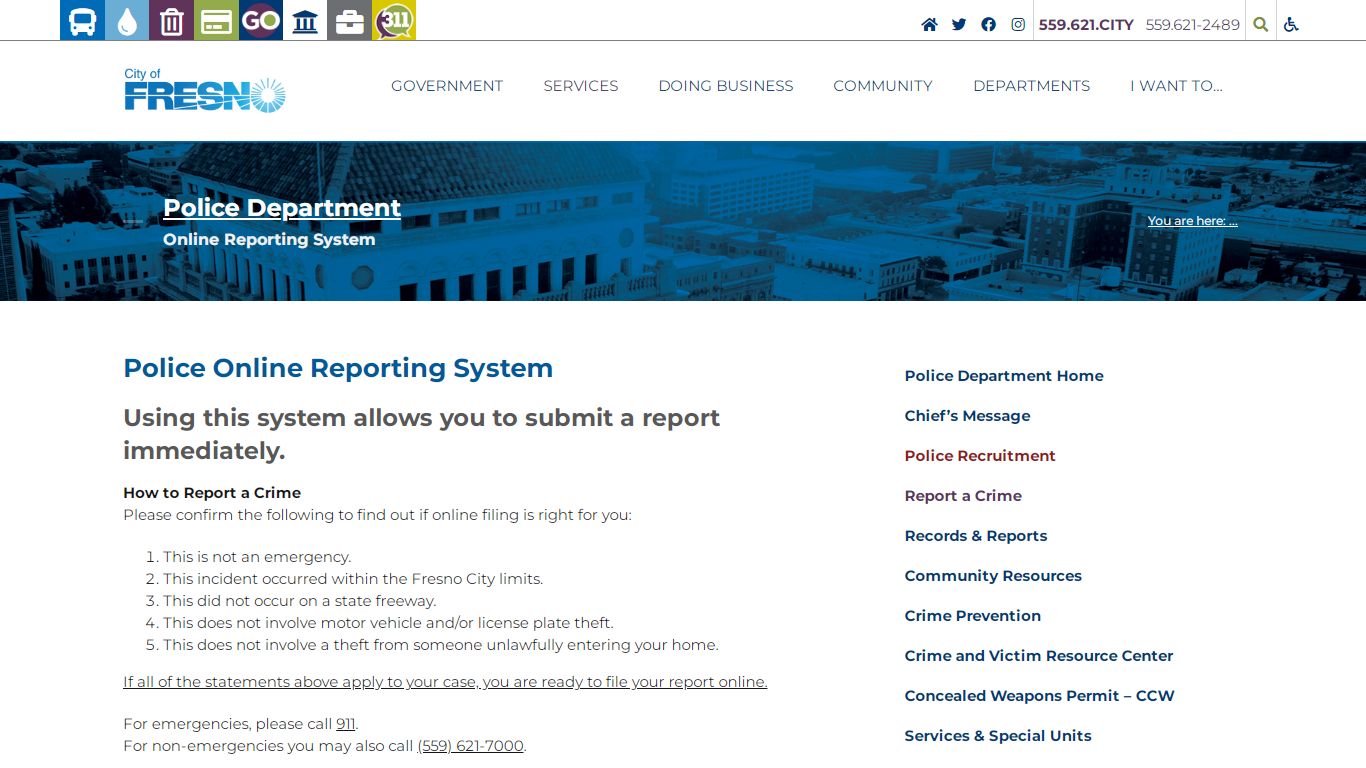Open the Twitter icon
1366x768 pixels.
(x=959, y=25)
